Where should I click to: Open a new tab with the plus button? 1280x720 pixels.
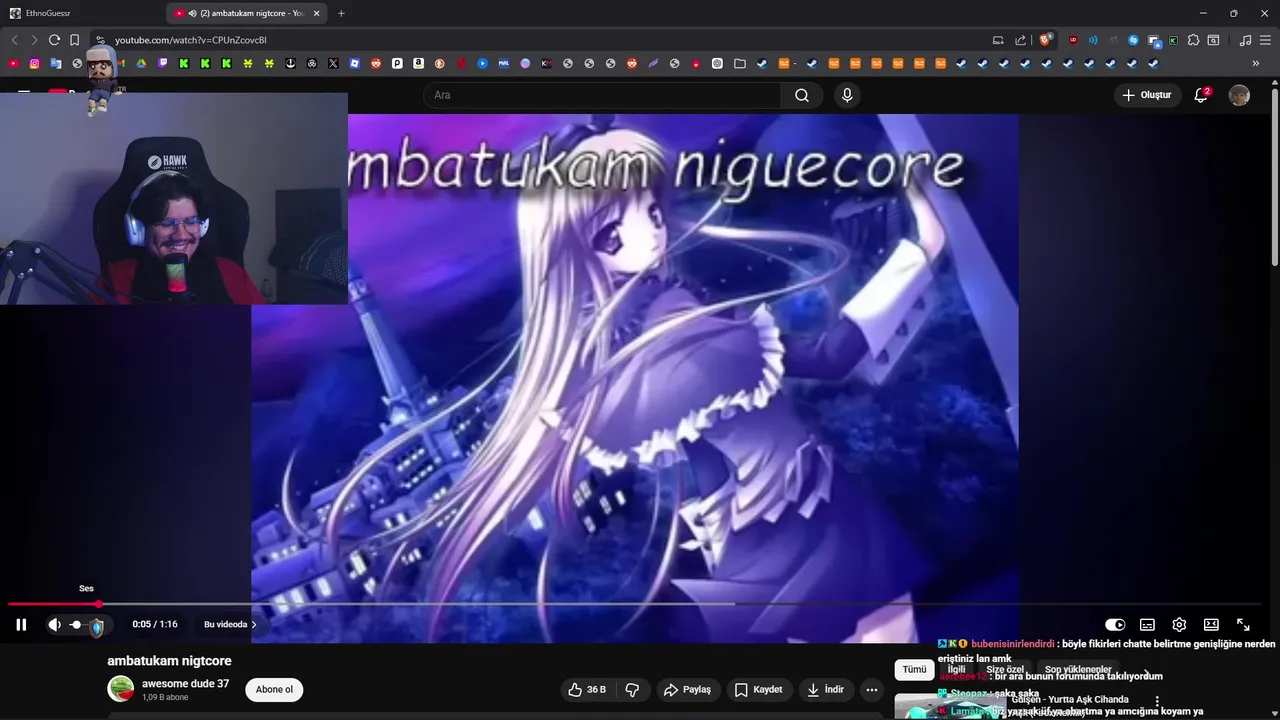341,13
